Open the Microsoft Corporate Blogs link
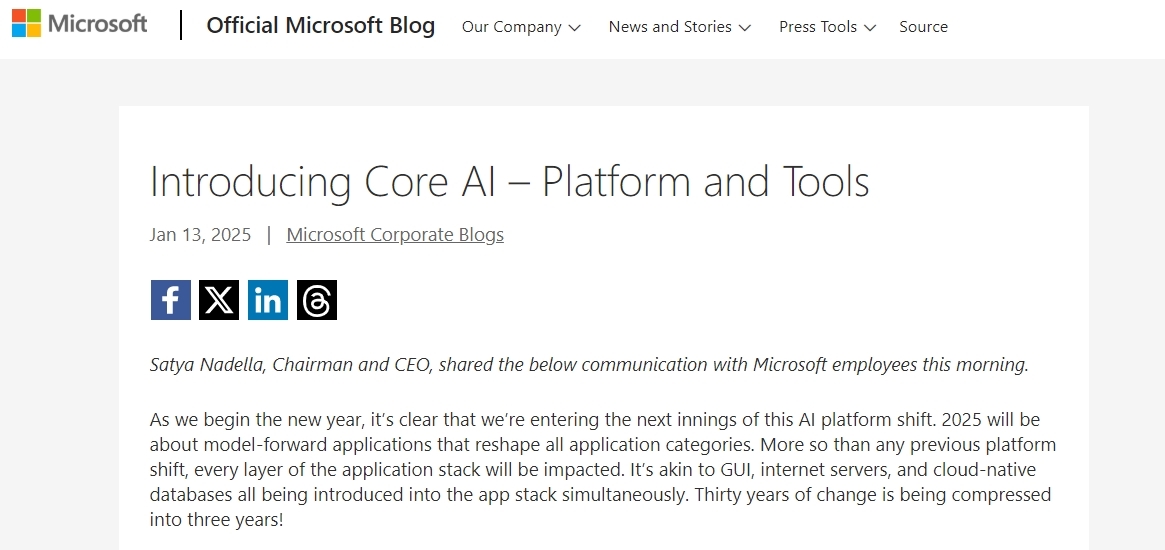Screen dimensions: 1165x550 click(x=395, y=235)
